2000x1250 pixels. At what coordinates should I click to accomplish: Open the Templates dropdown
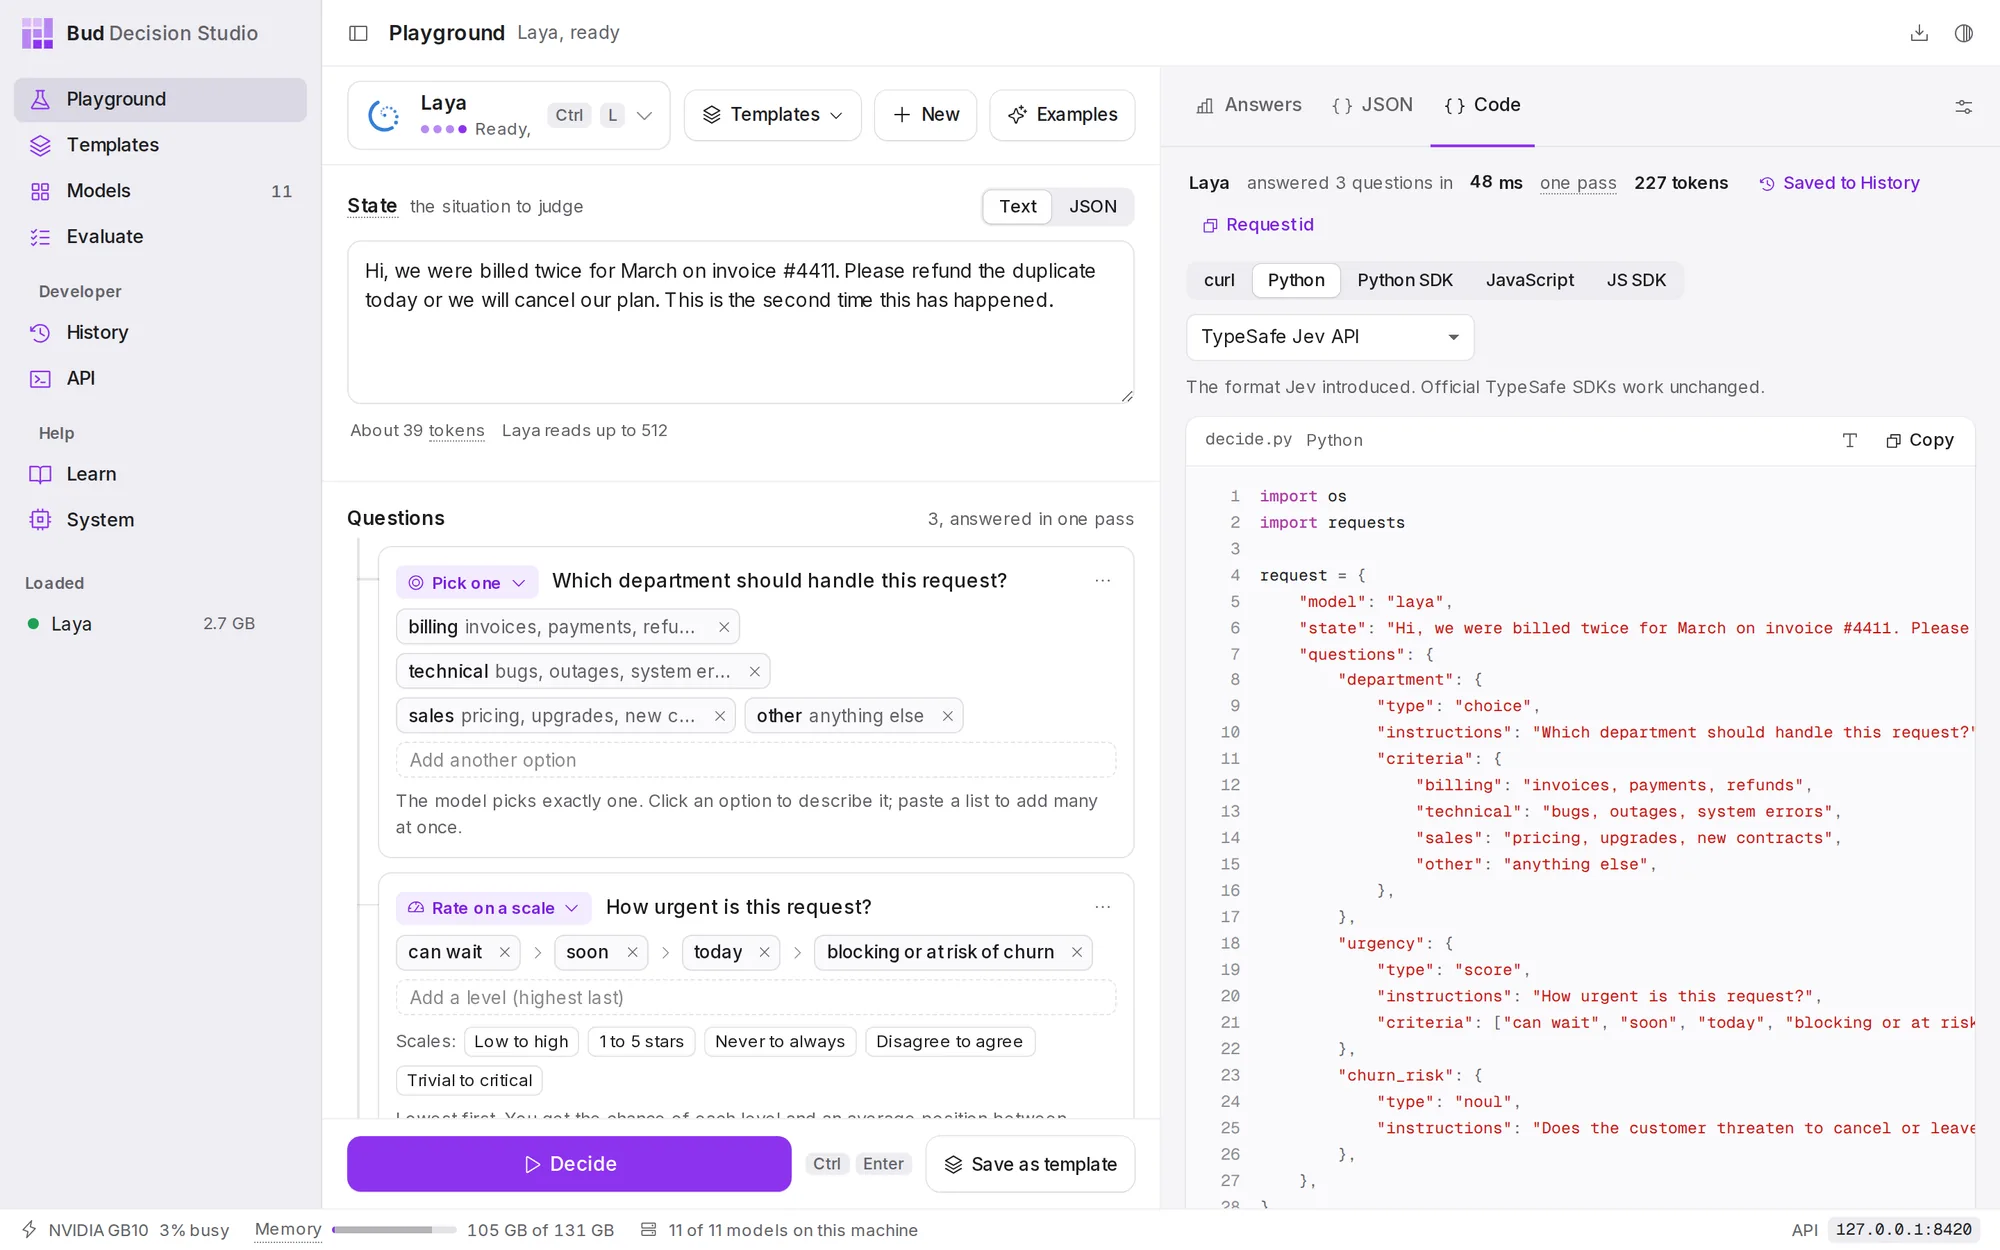pos(772,116)
